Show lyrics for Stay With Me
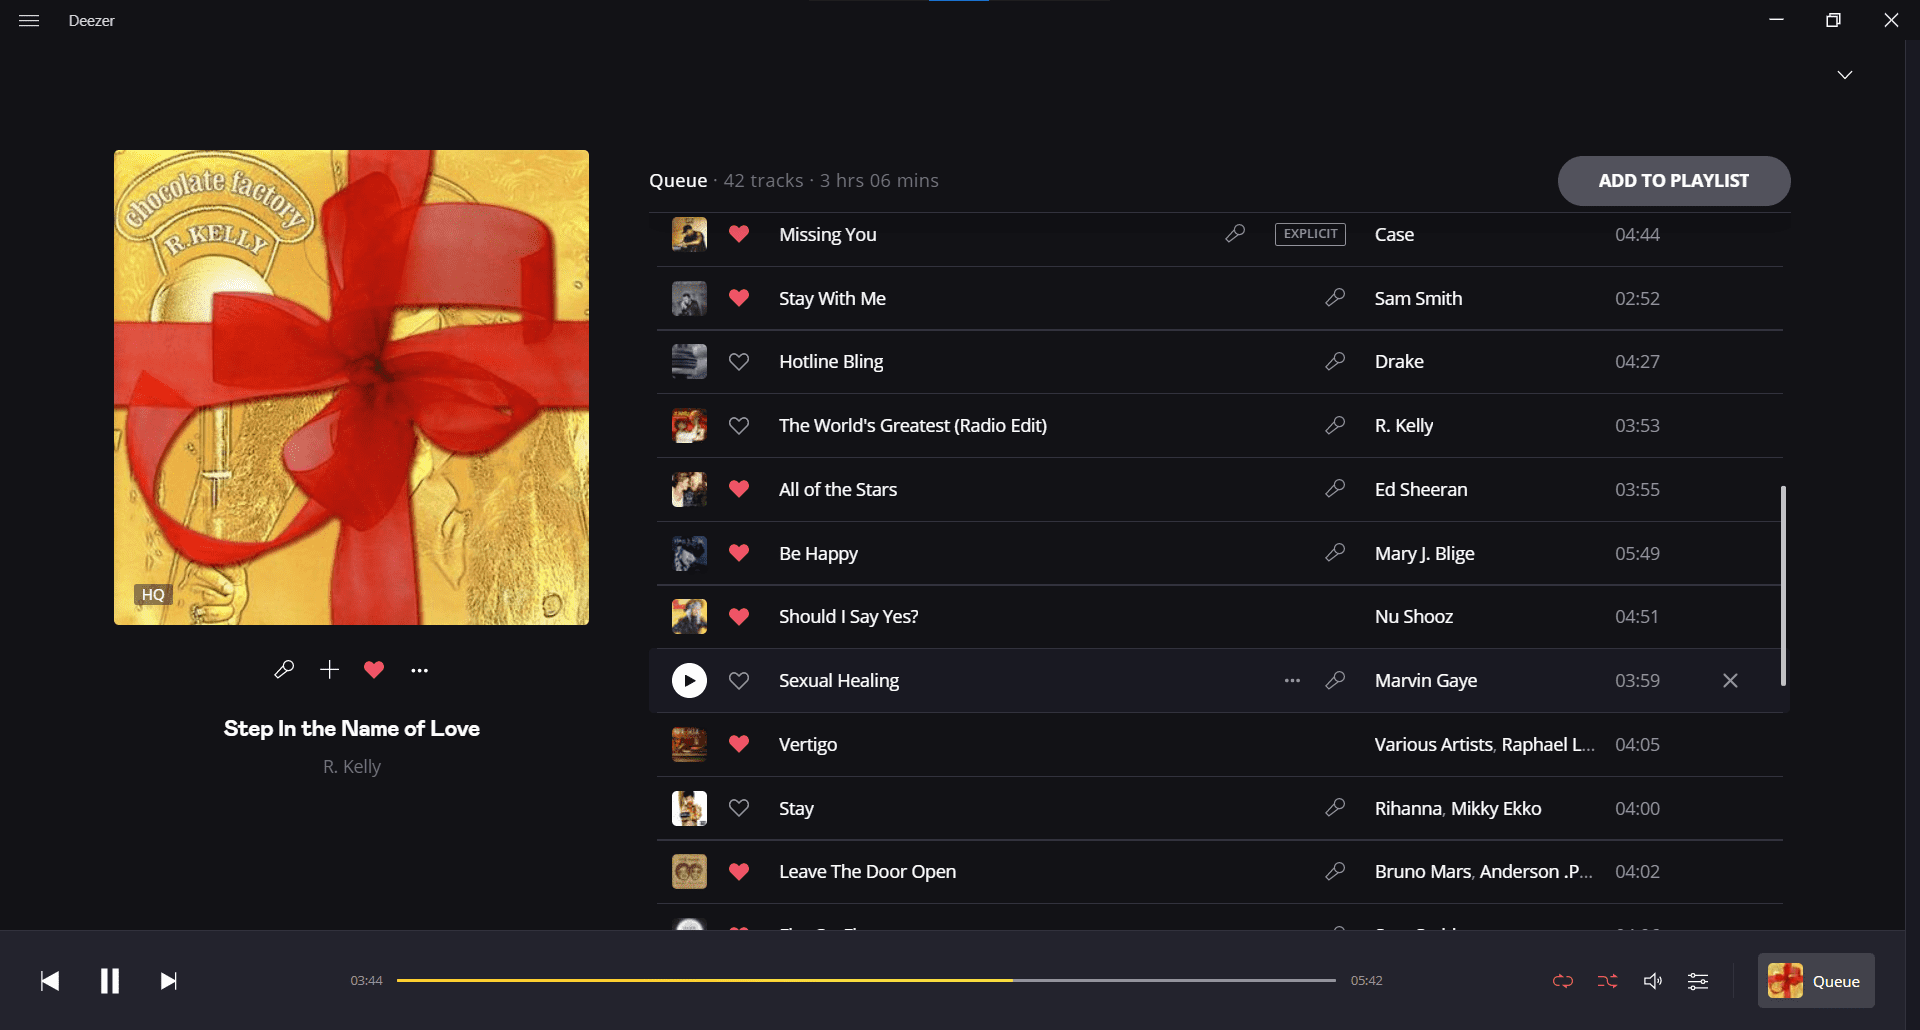1920x1030 pixels. coord(1335,298)
